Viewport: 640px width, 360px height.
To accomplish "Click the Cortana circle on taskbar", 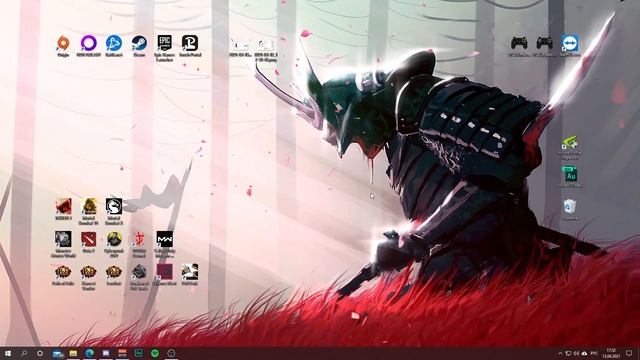I will pyautogui.click(x=40, y=353).
